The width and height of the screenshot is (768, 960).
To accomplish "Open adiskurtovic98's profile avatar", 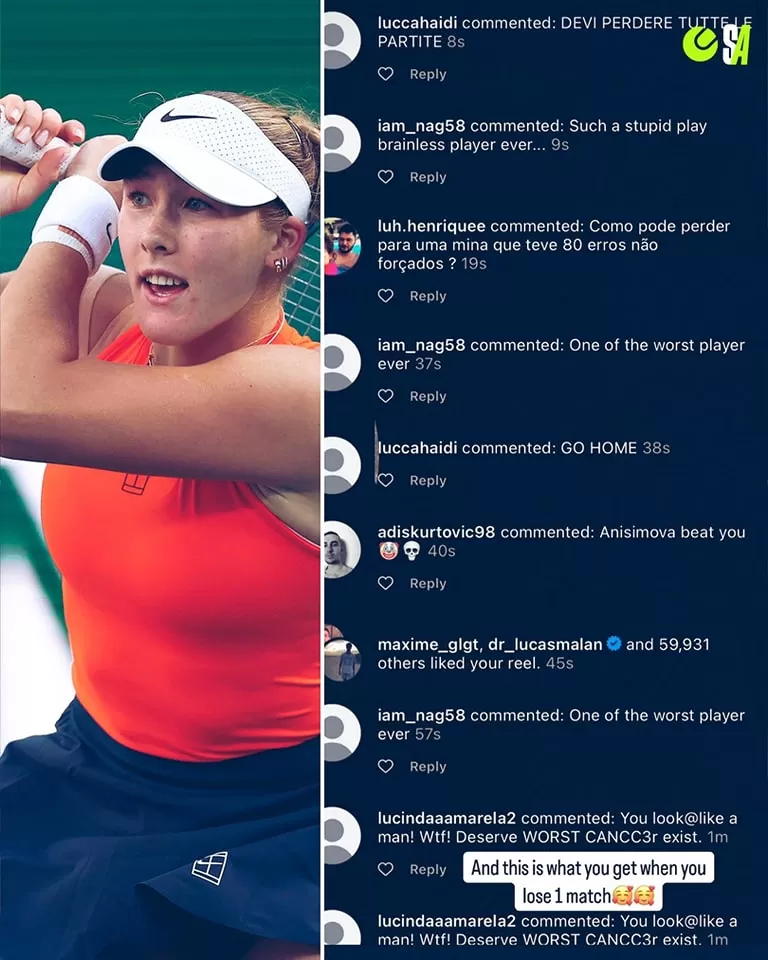I will [x=342, y=550].
